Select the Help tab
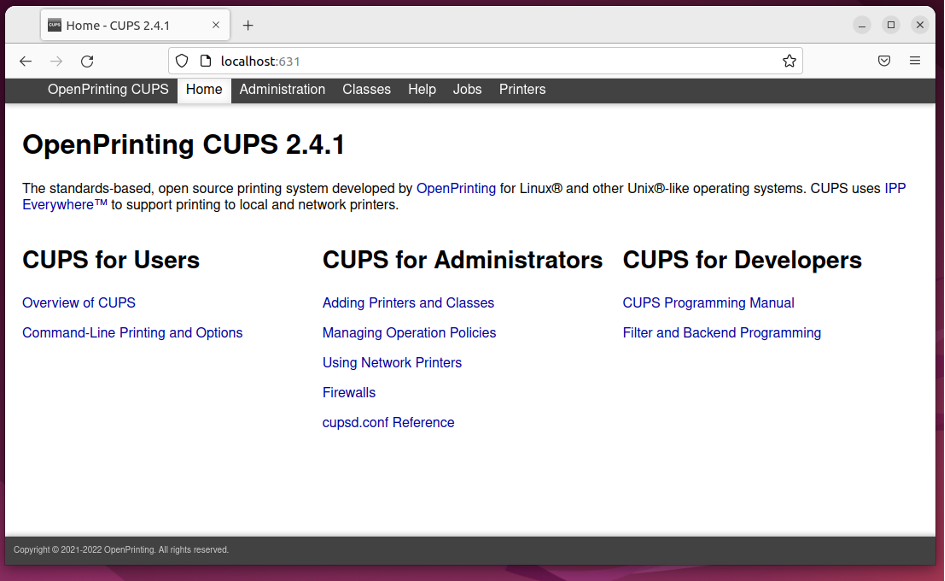945x581 pixels. coord(422,90)
